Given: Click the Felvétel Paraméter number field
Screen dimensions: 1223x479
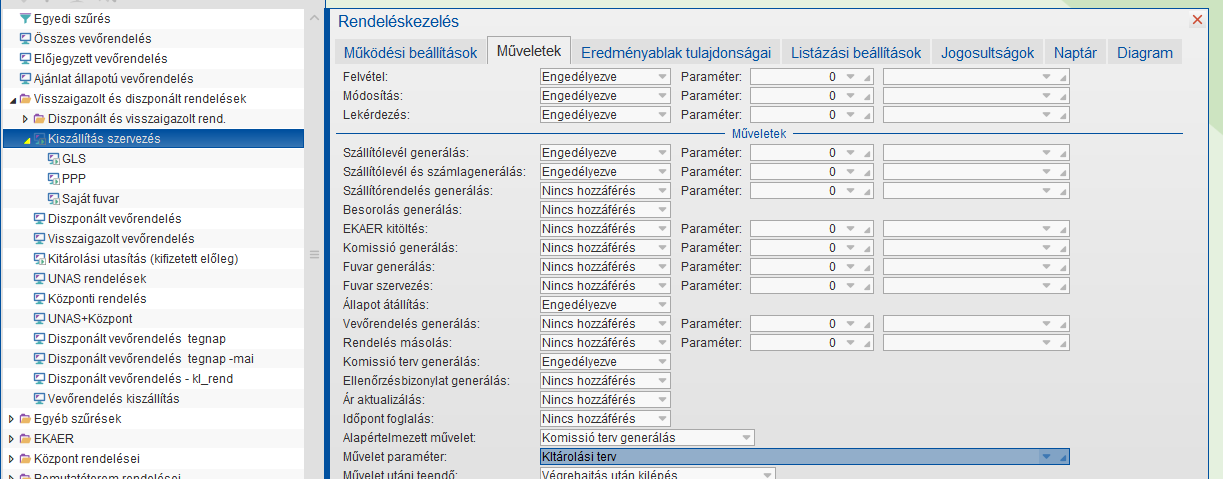Looking at the screenshot, I should pos(811,77).
